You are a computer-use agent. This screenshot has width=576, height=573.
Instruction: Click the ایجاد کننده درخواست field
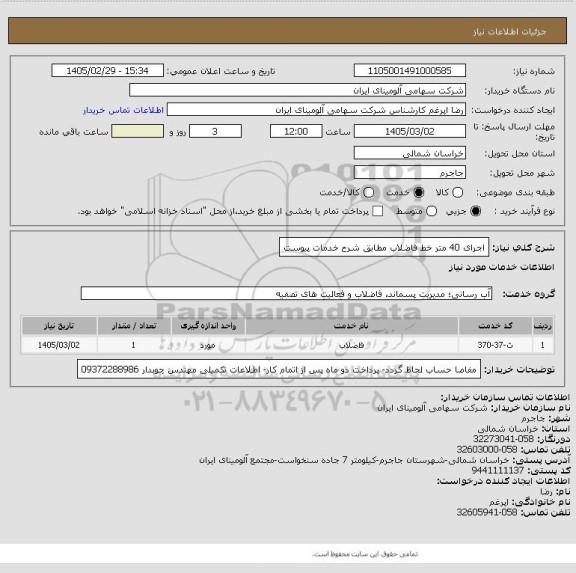[316, 110]
